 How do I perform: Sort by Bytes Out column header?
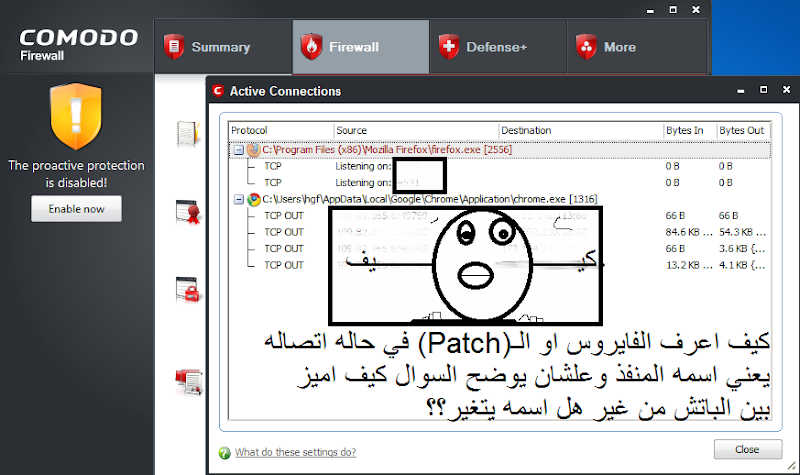pos(743,131)
